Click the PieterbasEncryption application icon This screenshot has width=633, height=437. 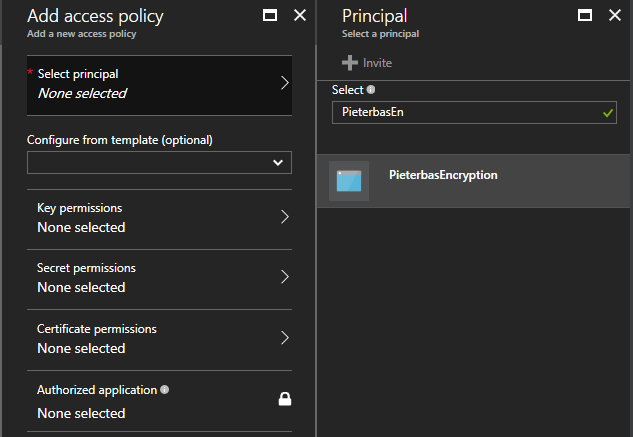(349, 181)
